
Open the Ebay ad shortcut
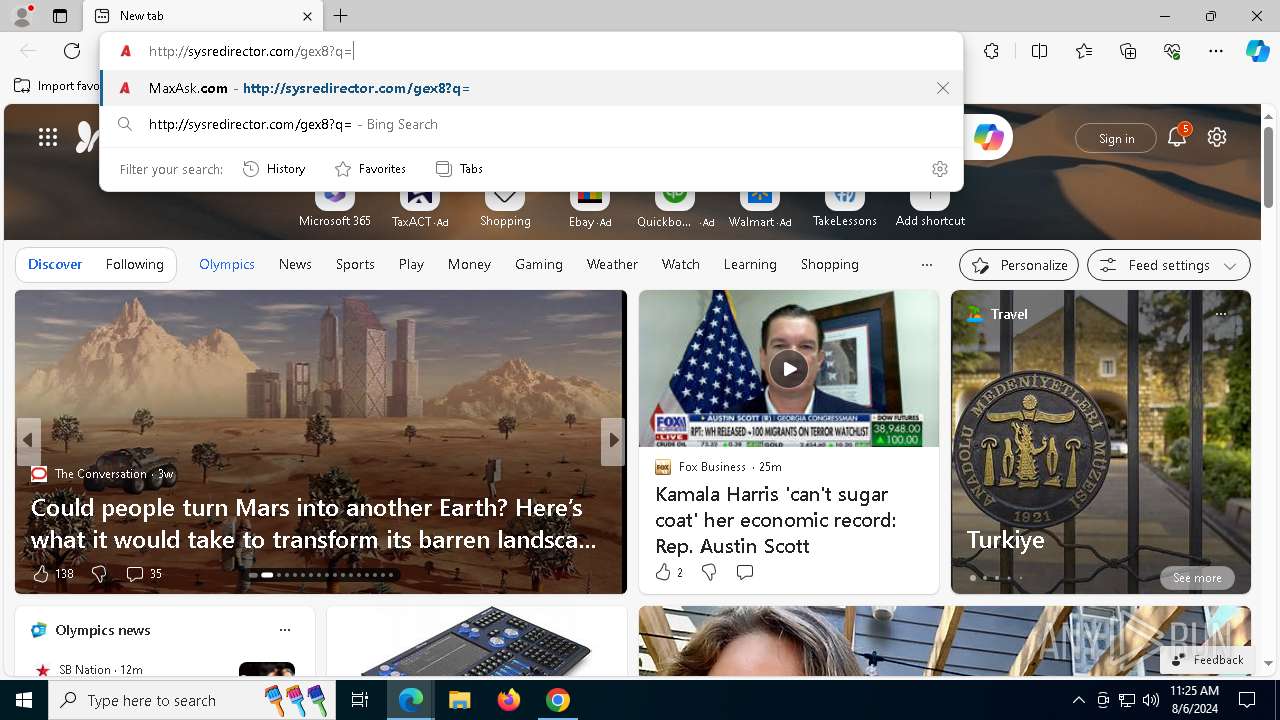point(590,207)
